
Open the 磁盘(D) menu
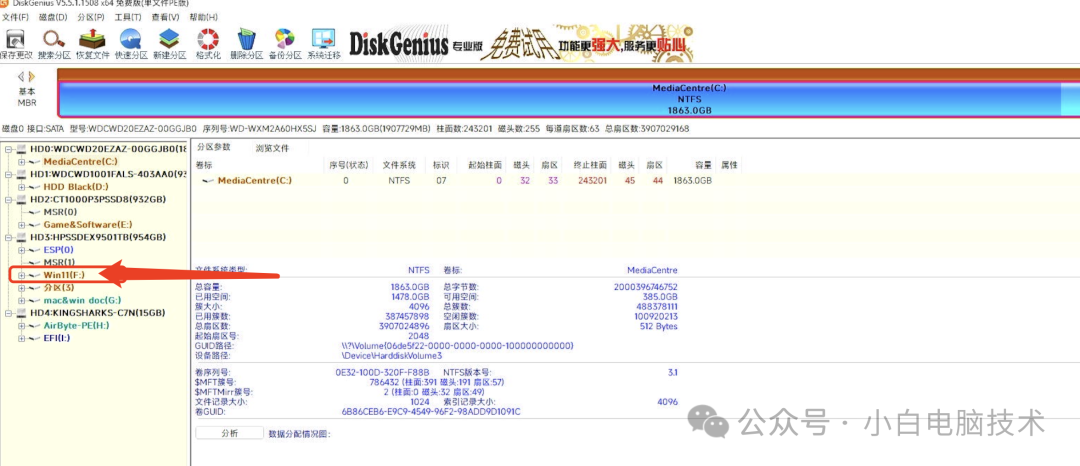[54, 17]
